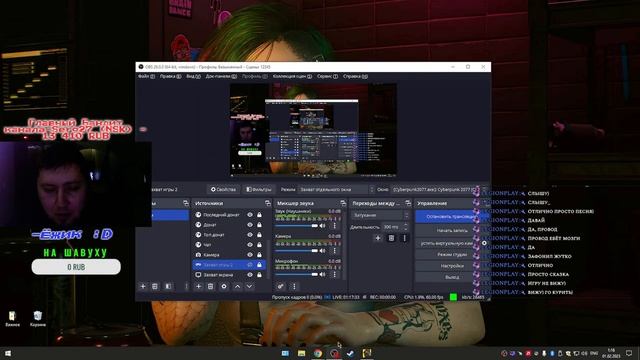Click Начать запись button
The width and height of the screenshot is (640, 360).
[x=451, y=231]
